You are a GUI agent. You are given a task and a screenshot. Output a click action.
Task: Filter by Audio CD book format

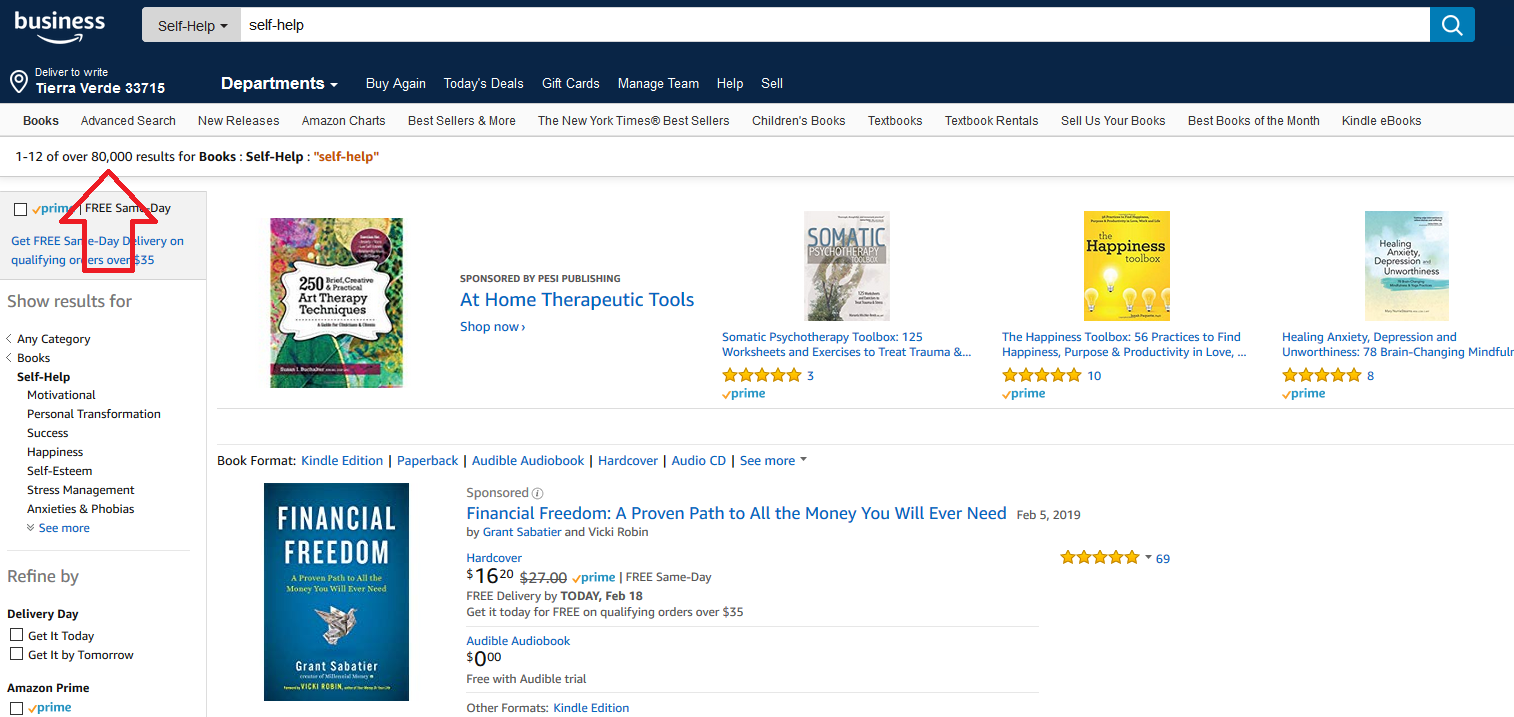coord(699,461)
